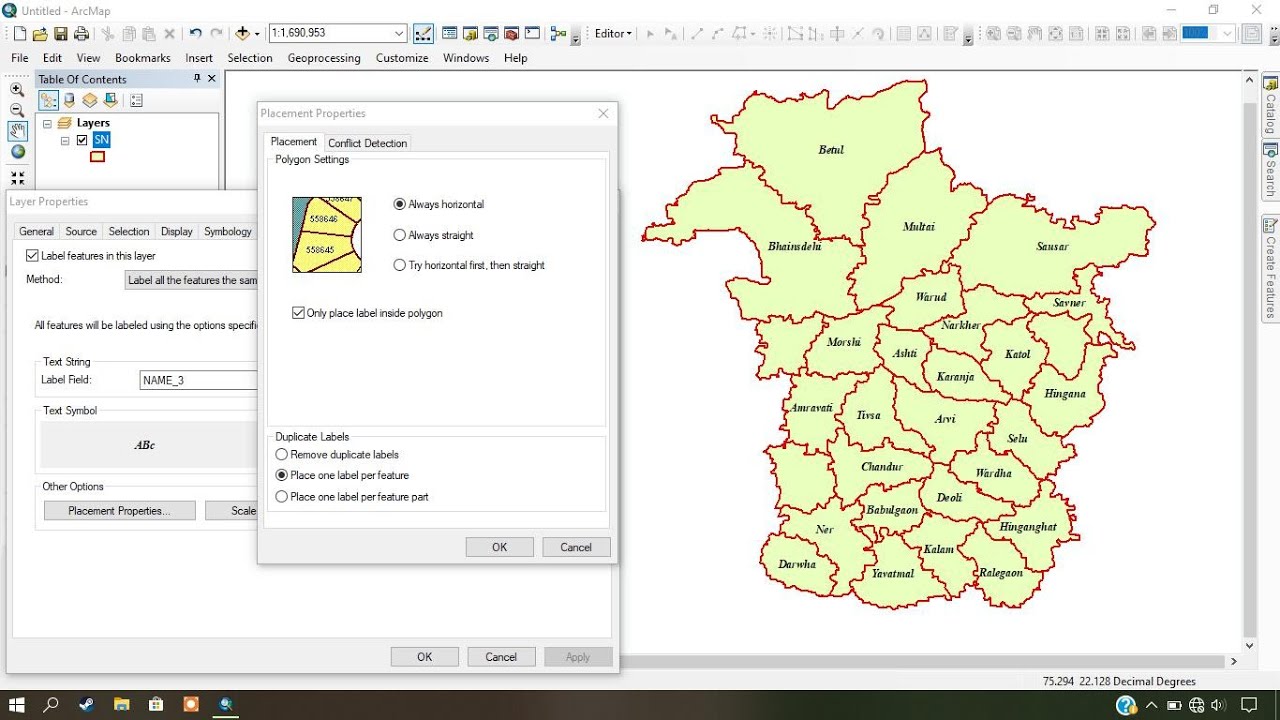Toggle SN layer visibility checkbox

82,140
